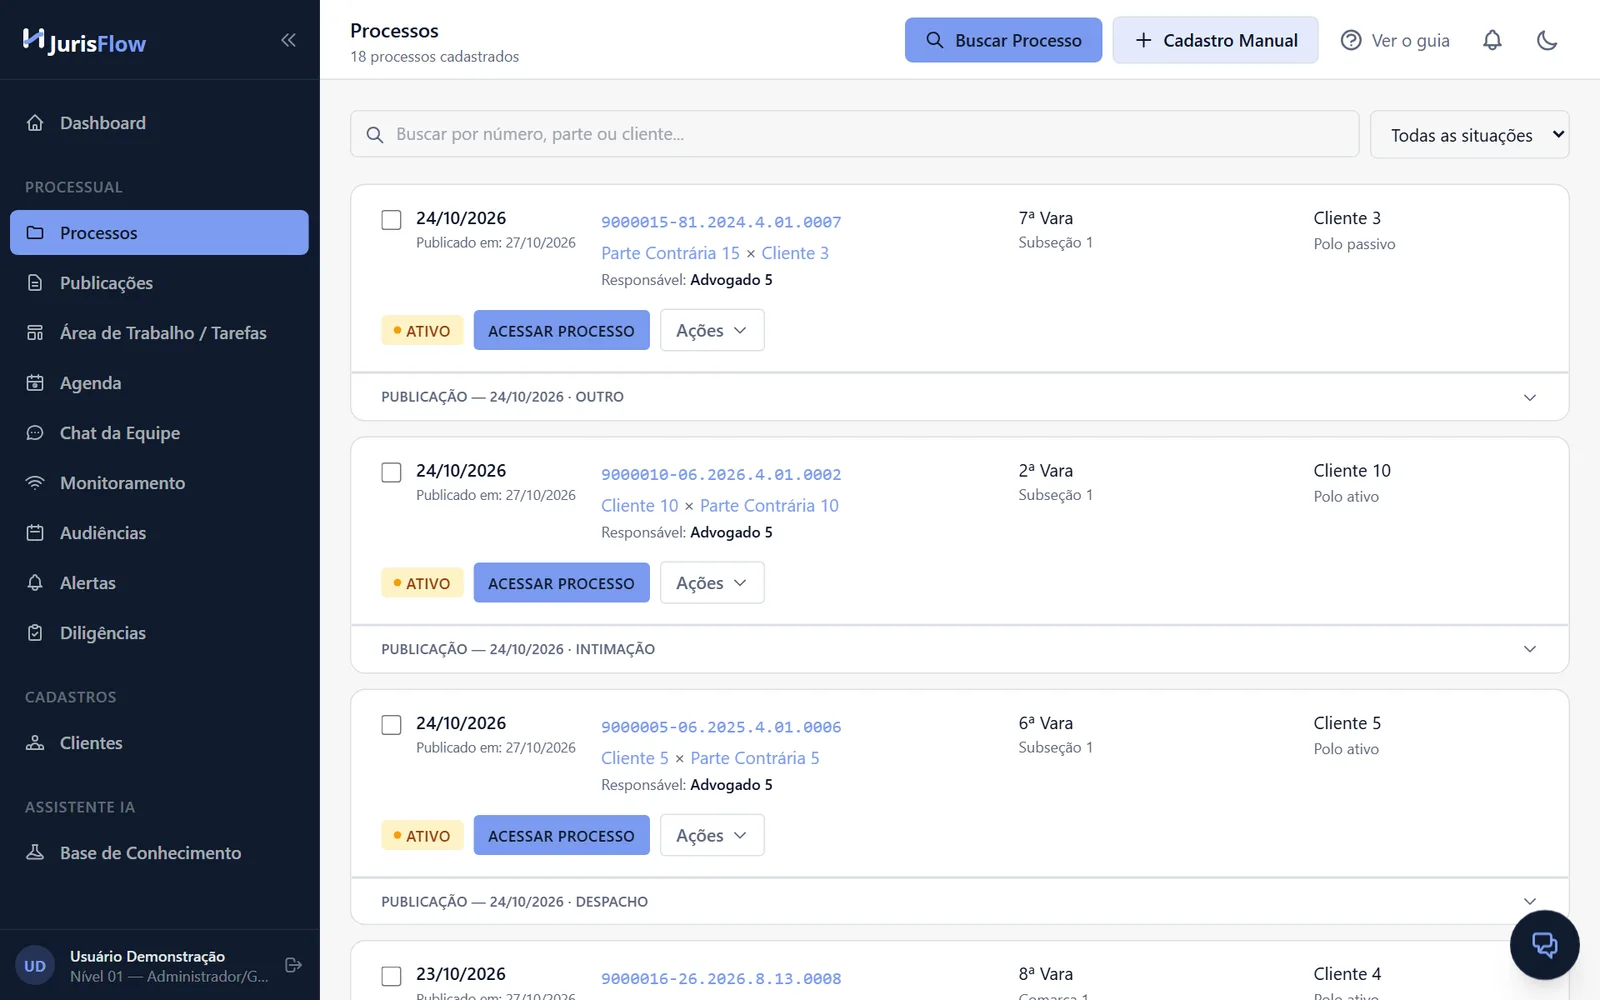The width and height of the screenshot is (1600, 1000).
Task: Click the Alertas bell icon in sidebar
Action: [x=35, y=583]
